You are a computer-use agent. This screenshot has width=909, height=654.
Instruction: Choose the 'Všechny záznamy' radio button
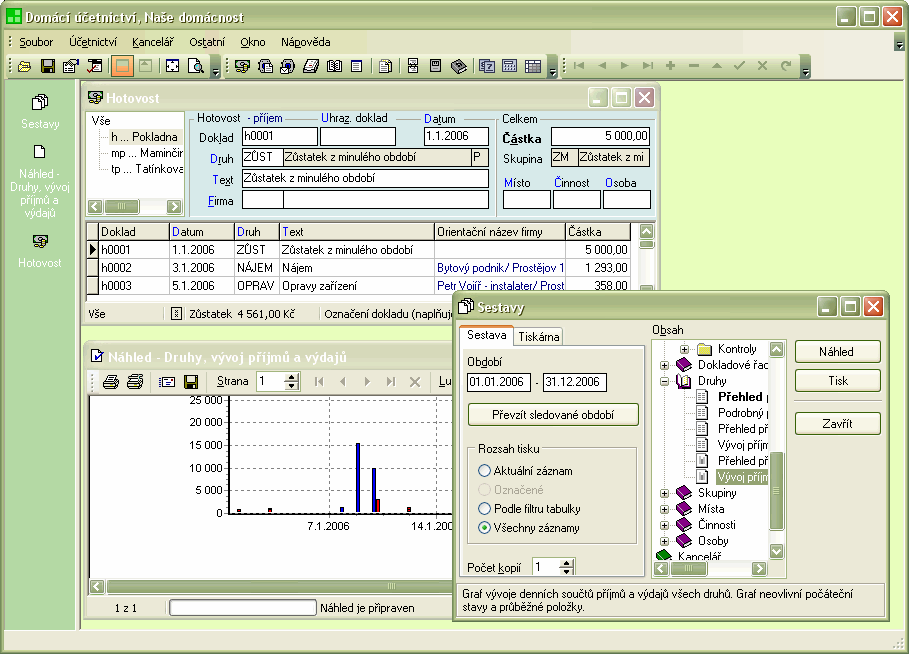(x=485, y=528)
